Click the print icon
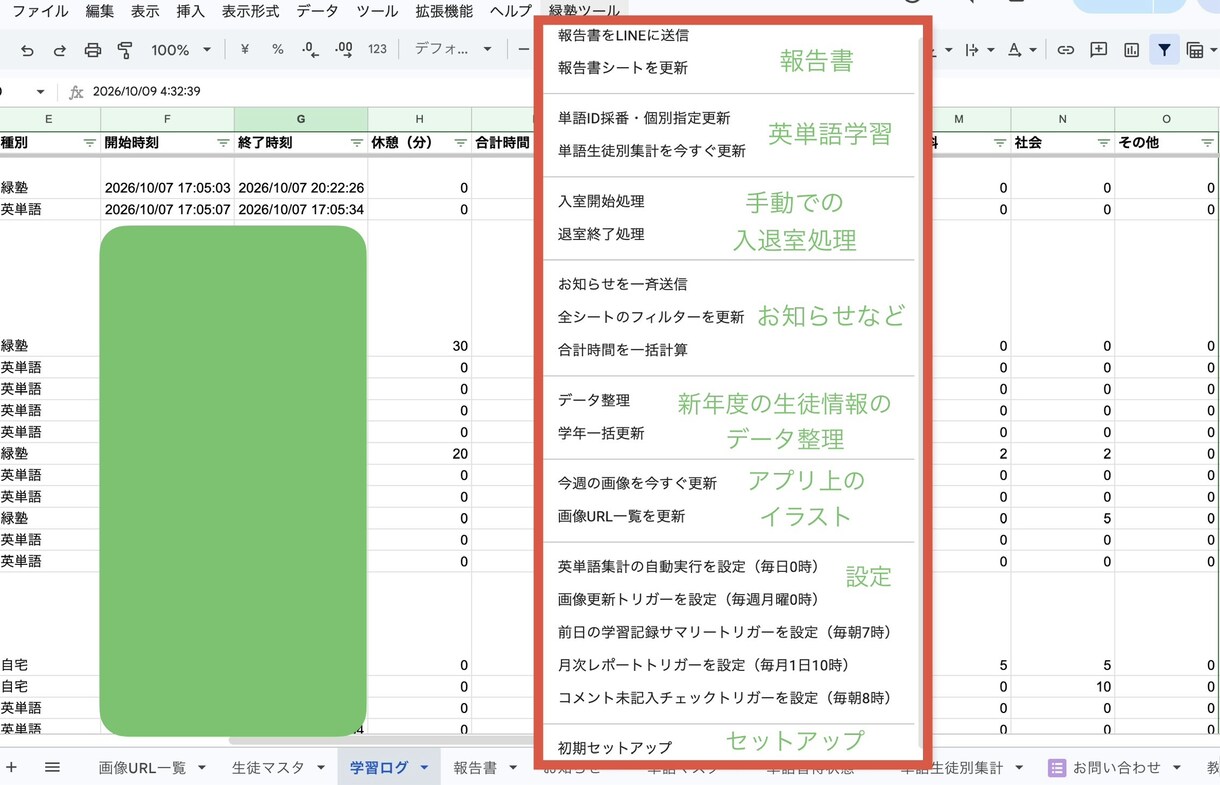The image size is (1220, 785). tap(93, 50)
